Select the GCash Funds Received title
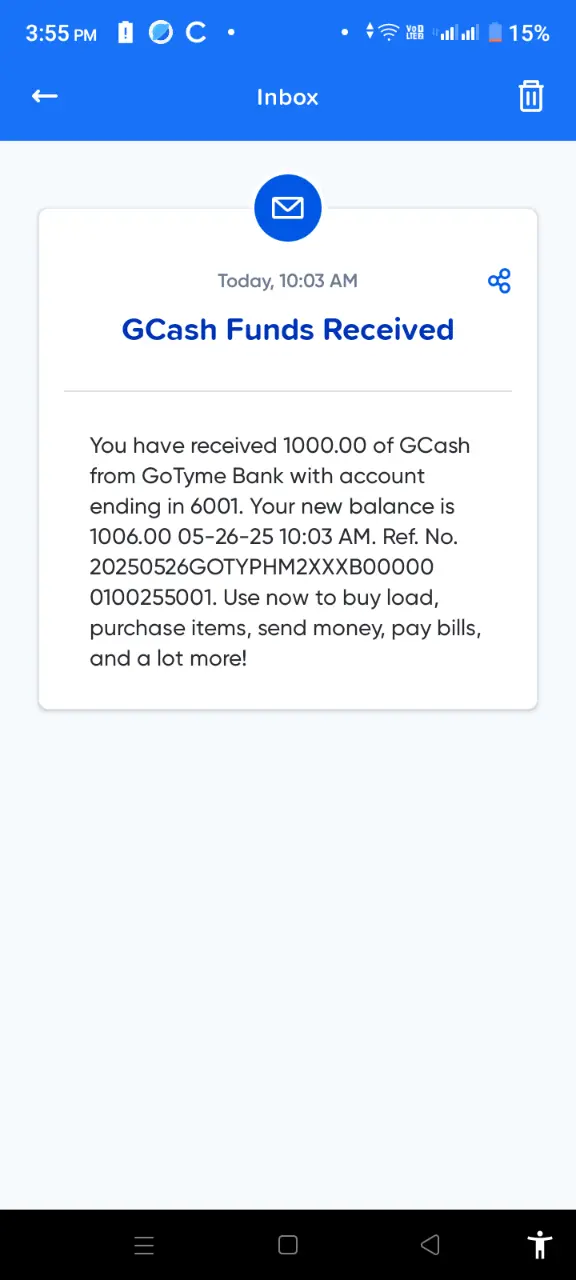Screen dimensions: 576x1280 pos(288,330)
